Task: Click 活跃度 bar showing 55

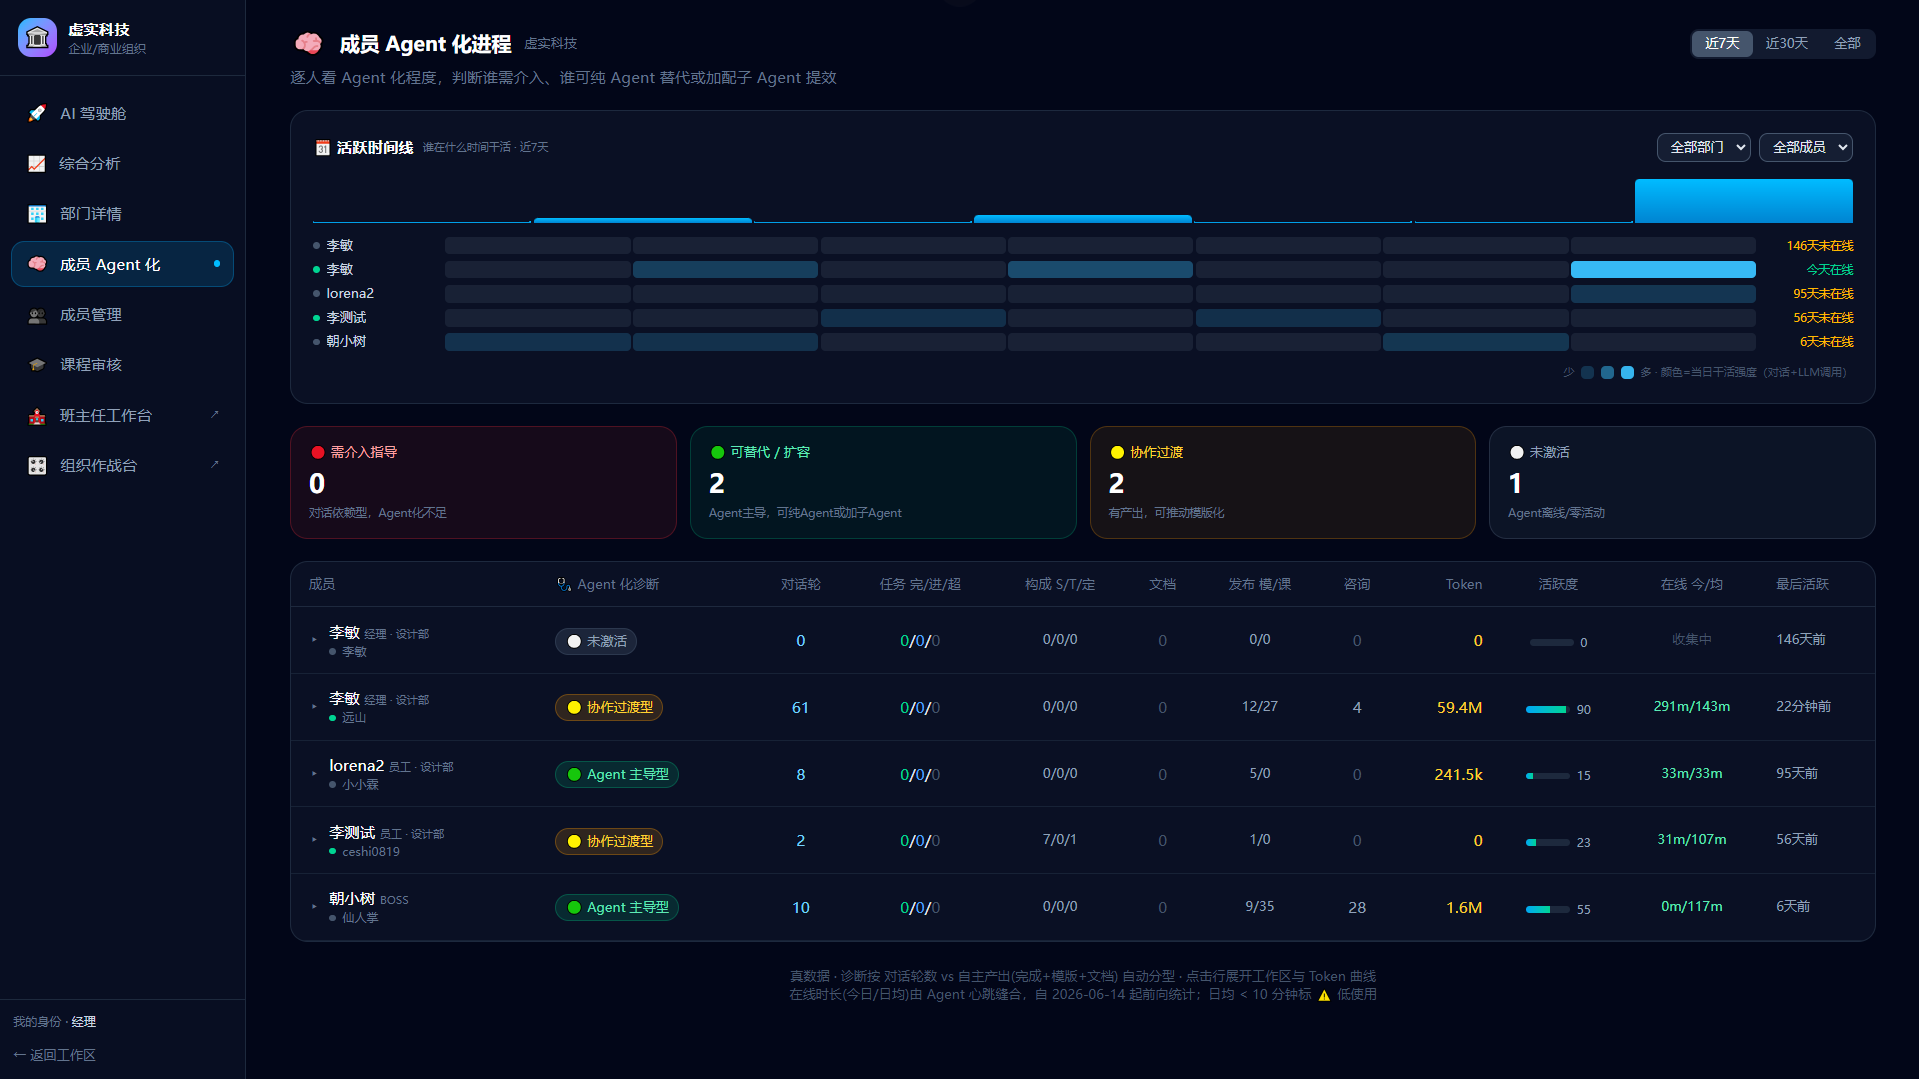Action: coord(1547,909)
